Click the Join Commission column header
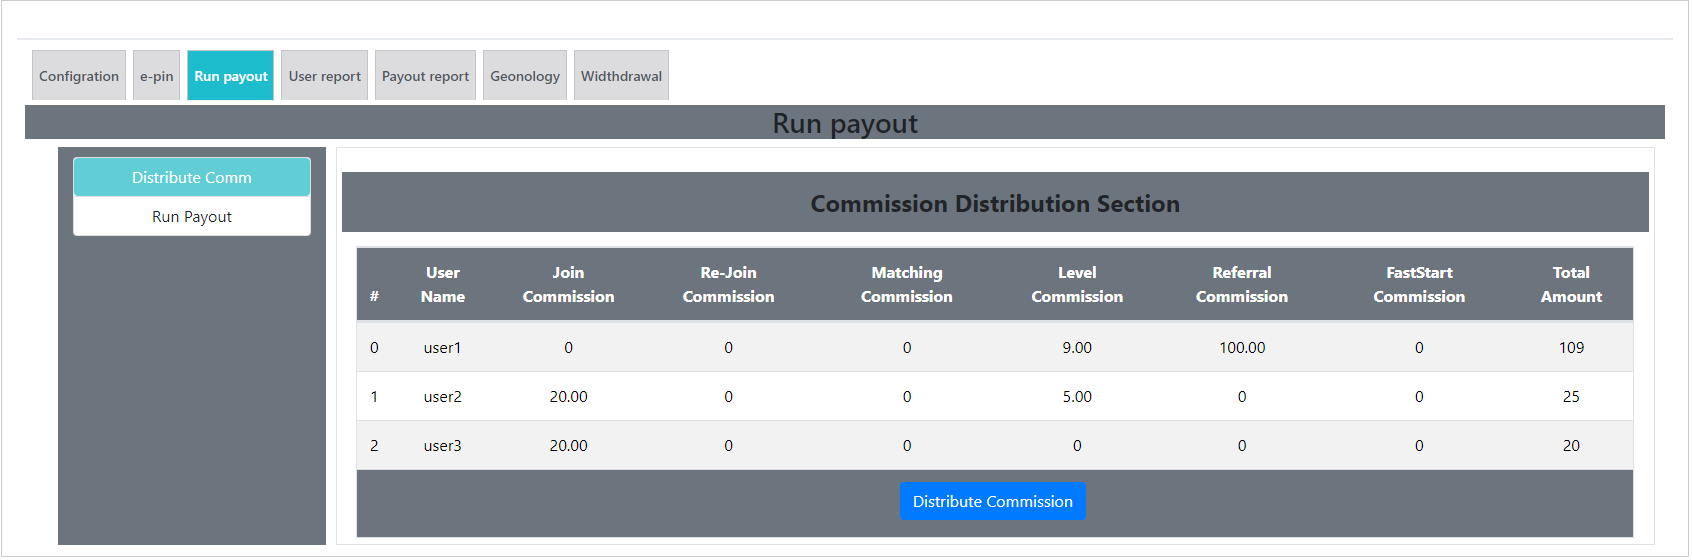The image size is (1692, 560). pyautogui.click(x=568, y=285)
